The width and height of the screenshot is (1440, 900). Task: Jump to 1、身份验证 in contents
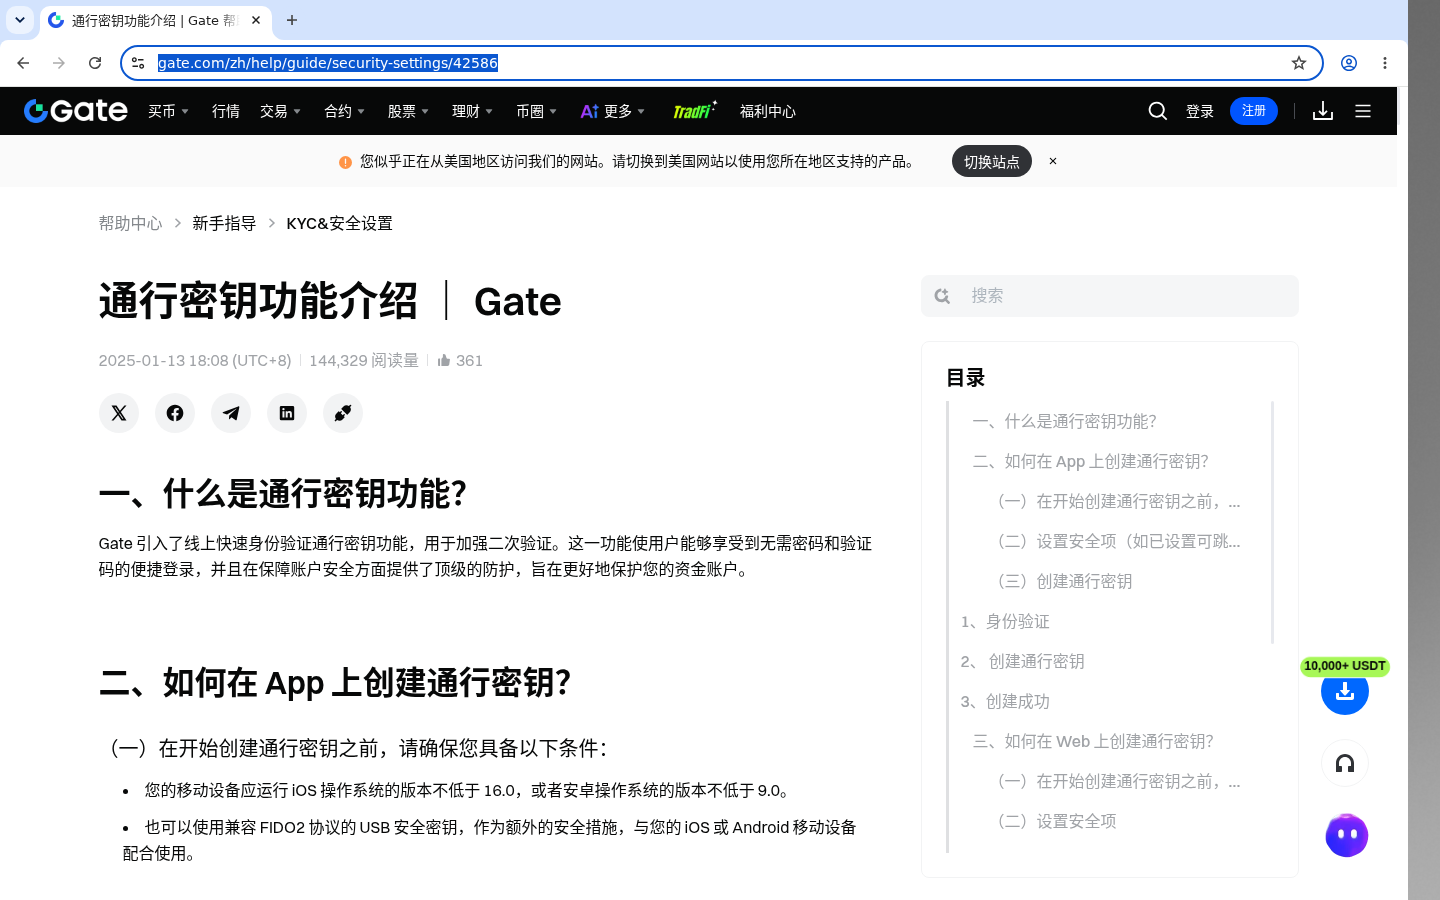pyautogui.click(x=1005, y=621)
